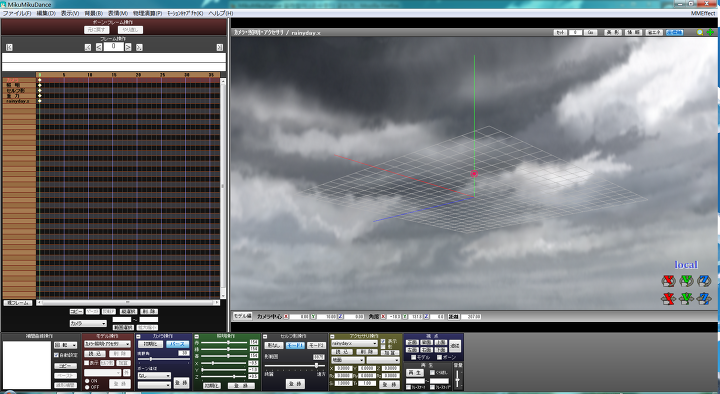
Task: Adjust the self shadow range slider
Action: (x=295, y=366)
